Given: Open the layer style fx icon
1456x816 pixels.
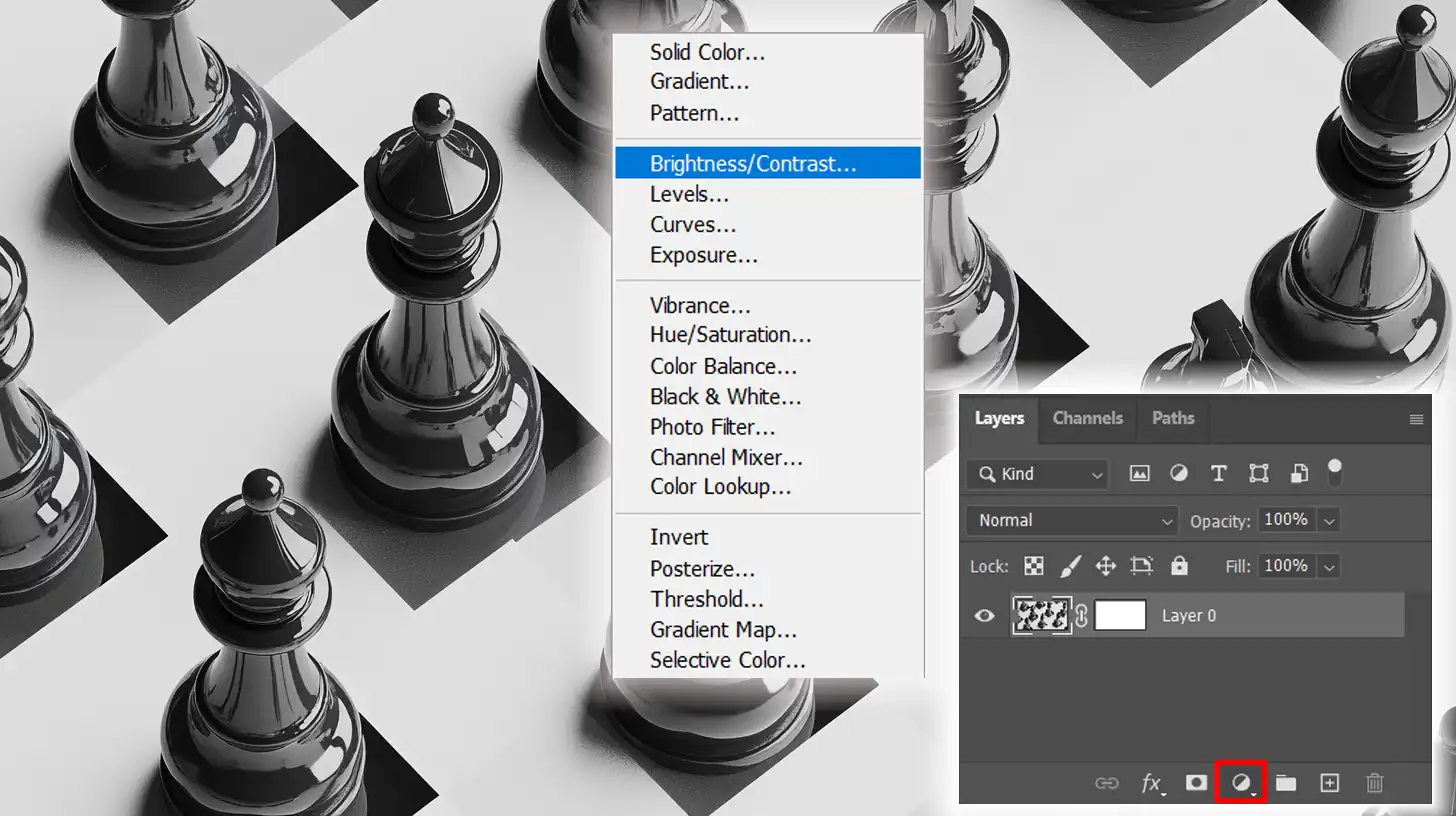Looking at the screenshot, I should click(1152, 783).
